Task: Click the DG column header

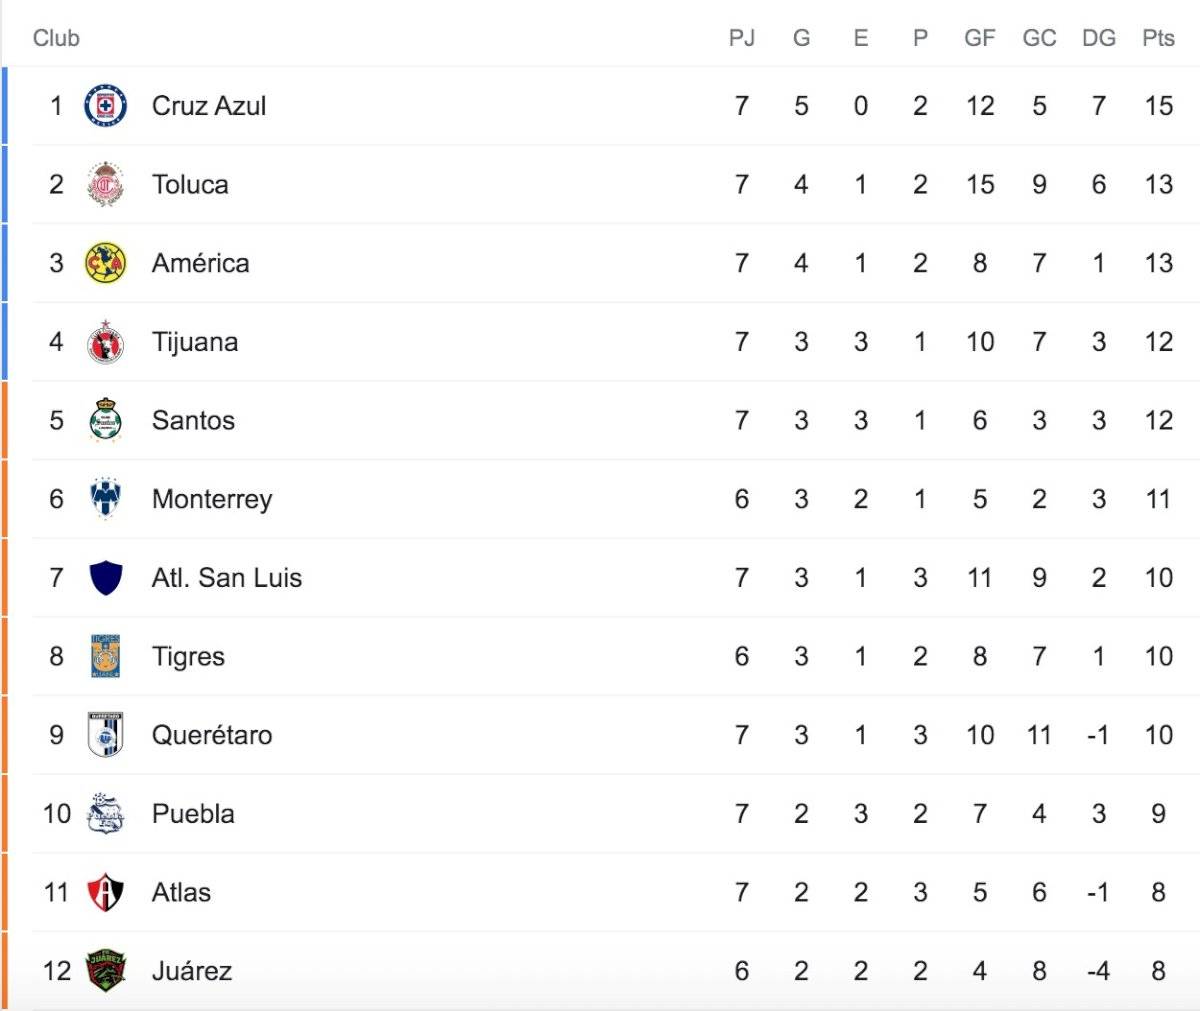Action: pos(1099,38)
